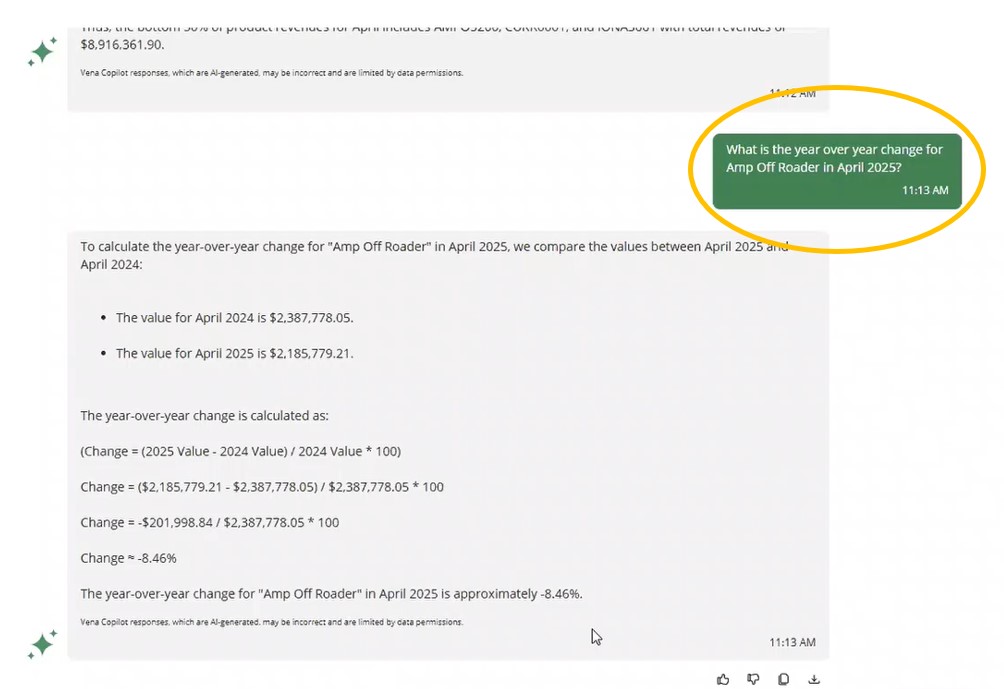Click the line showing -$201,998.84 divided by $2,387,778.05
This screenshot has width=1004, height=689.
(x=209, y=523)
